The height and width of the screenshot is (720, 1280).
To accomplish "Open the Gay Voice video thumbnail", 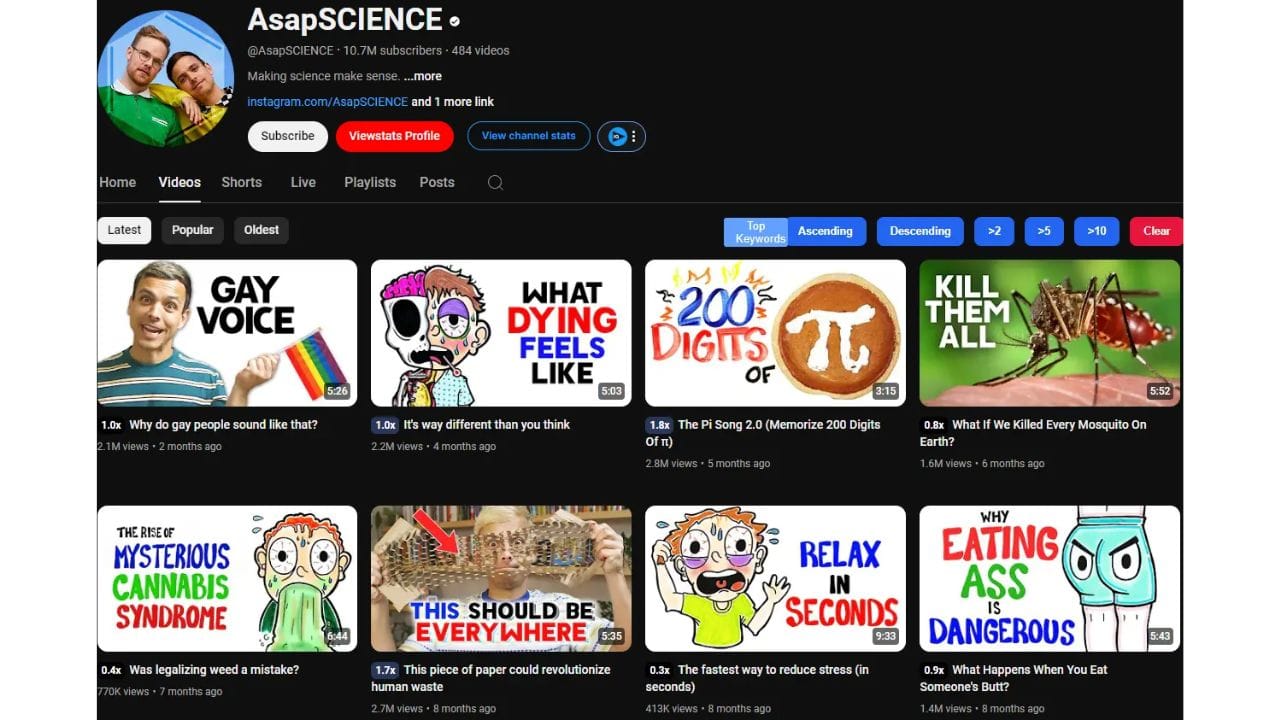I will 227,333.
